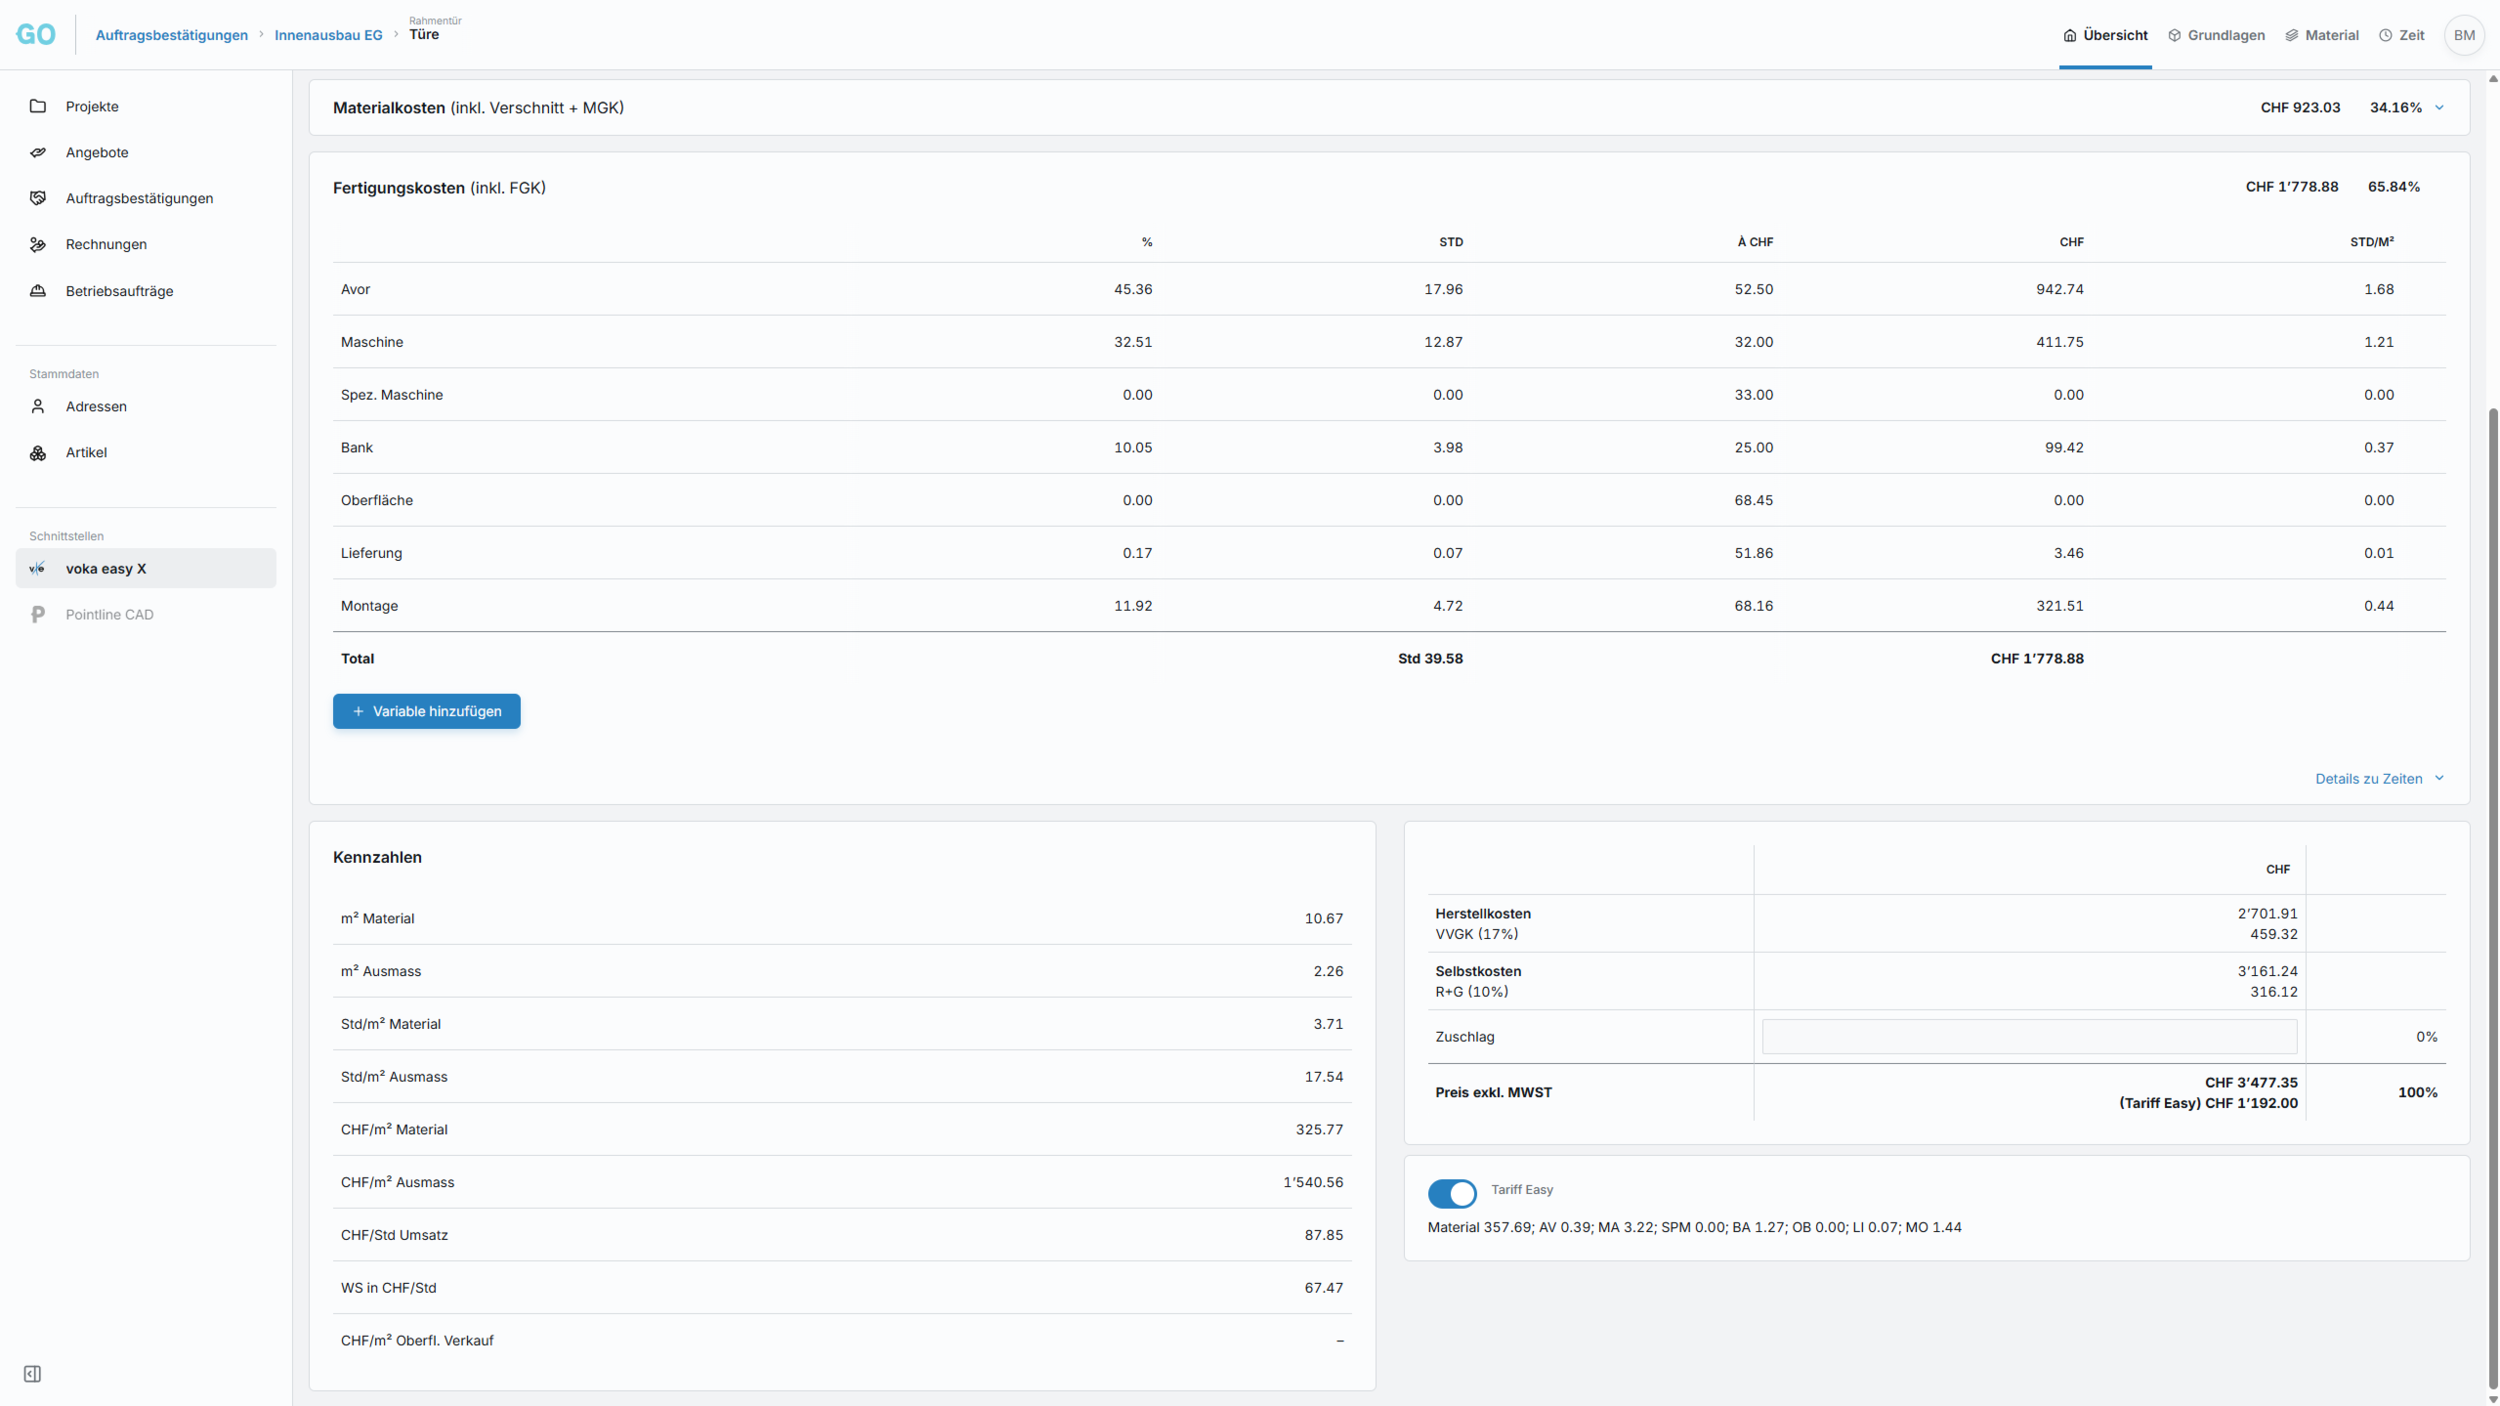Click the Auftragsbestätigungen sidebar icon
The width and height of the screenshot is (2500, 1406).
point(38,198)
